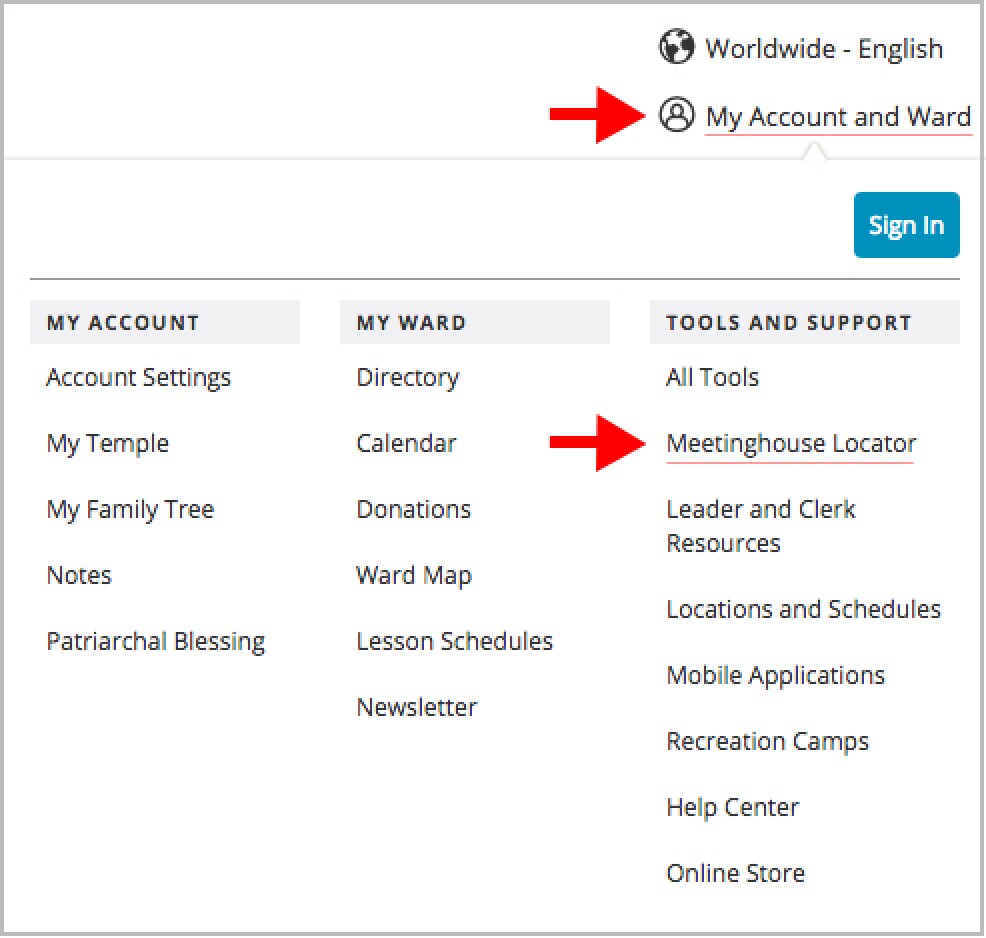Viewport: 986px width, 938px height.
Task: Open the ward Directory
Action: click(407, 377)
